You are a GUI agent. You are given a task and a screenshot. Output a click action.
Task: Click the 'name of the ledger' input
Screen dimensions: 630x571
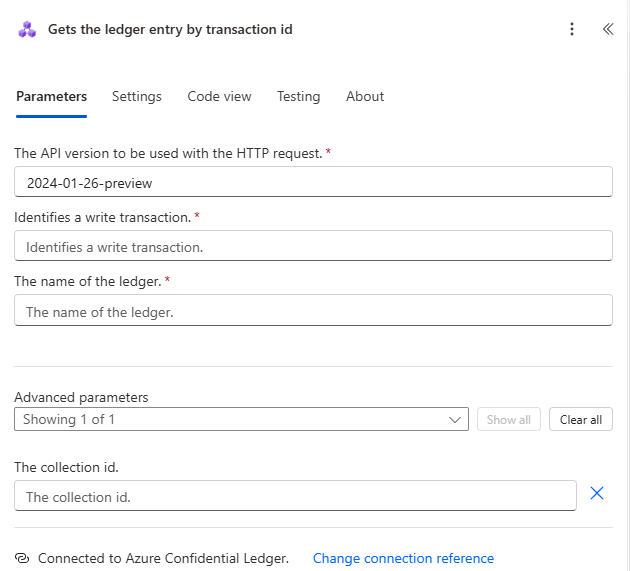pyautogui.click(x=313, y=311)
